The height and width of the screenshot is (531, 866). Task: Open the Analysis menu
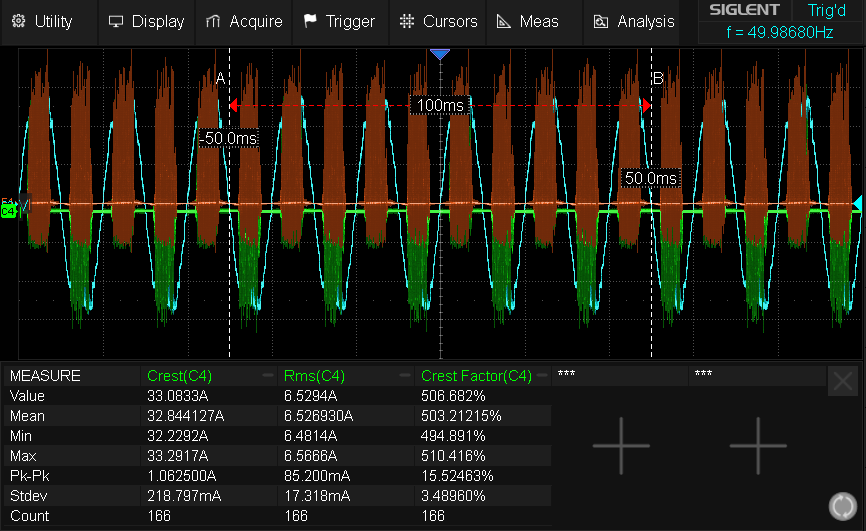[x=634, y=21]
